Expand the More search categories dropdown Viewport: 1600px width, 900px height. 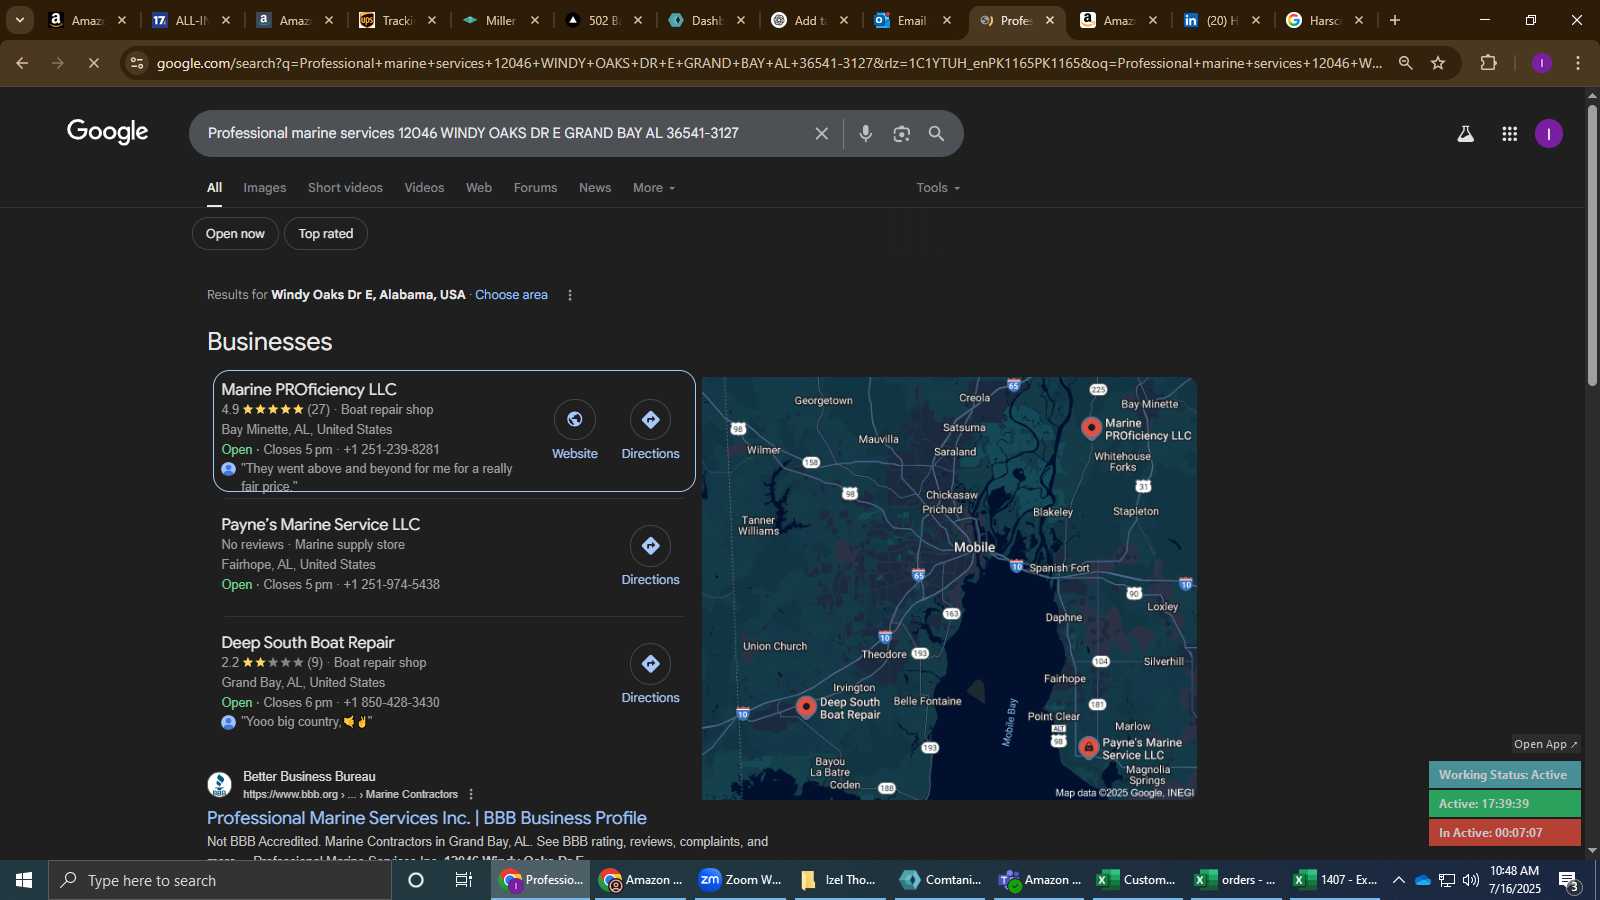[654, 188]
